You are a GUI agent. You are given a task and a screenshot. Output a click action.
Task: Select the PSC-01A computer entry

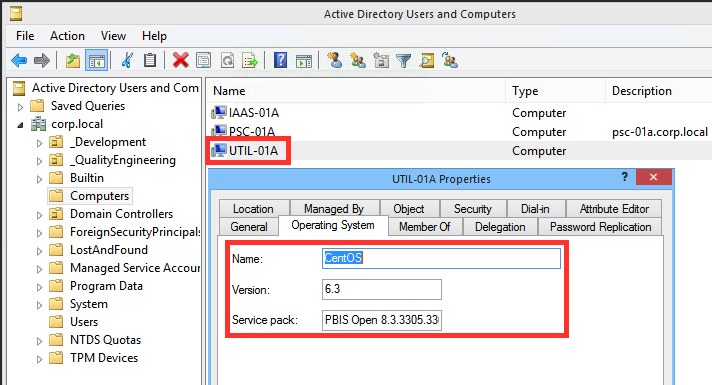click(x=252, y=132)
